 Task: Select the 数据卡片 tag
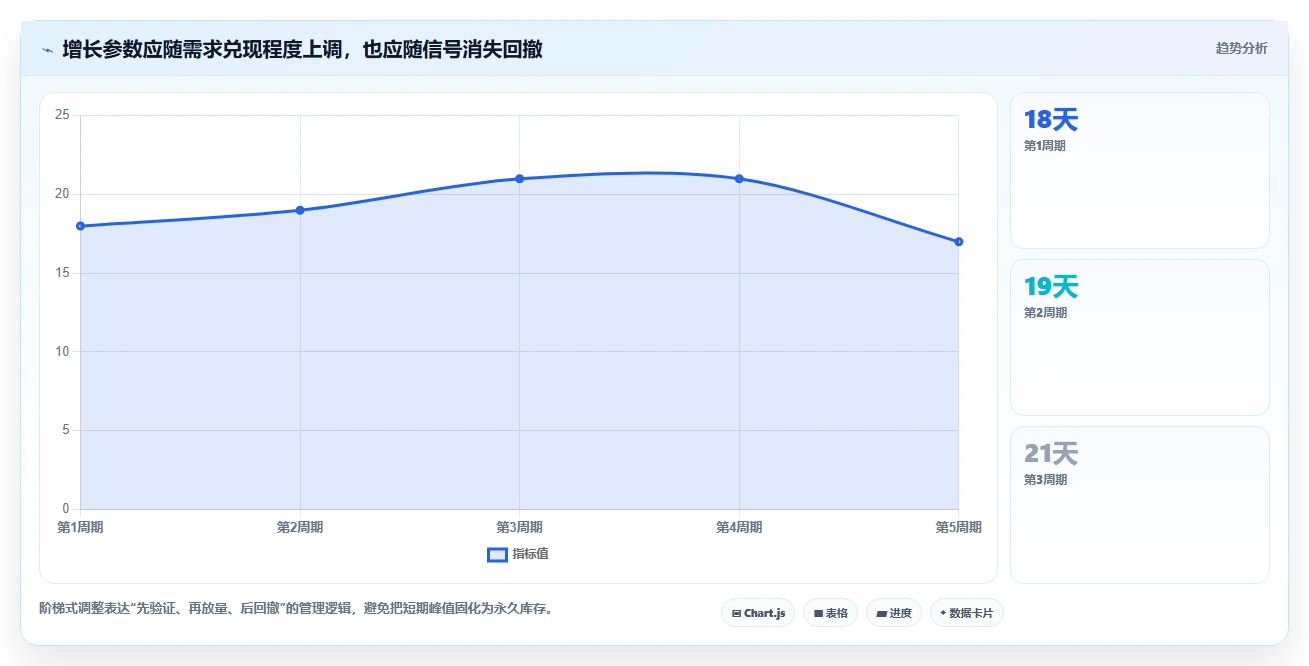pyautogui.click(x=966, y=613)
